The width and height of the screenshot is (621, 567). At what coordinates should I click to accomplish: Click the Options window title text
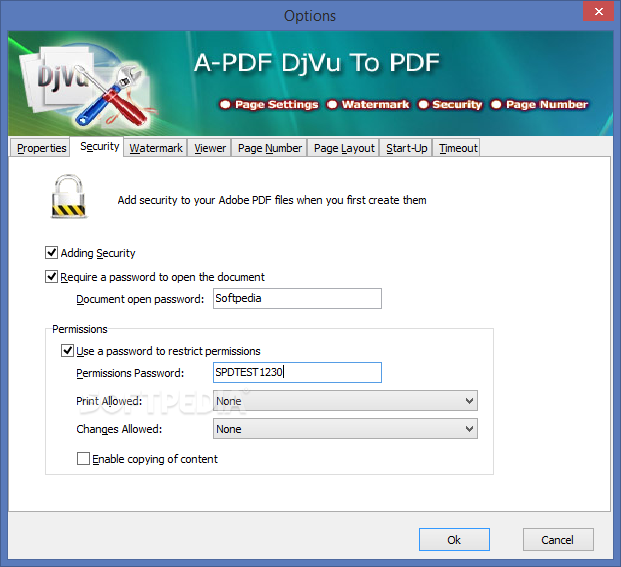pyautogui.click(x=310, y=16)
